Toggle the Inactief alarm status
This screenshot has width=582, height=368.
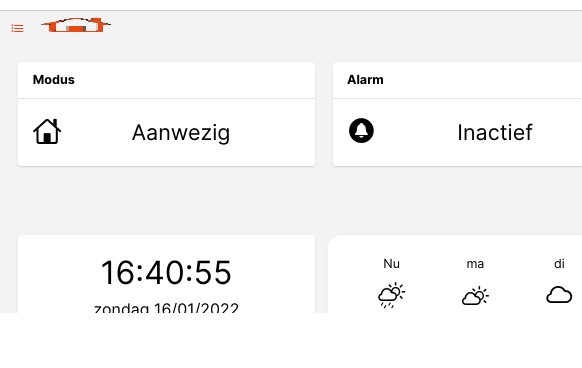click(x=457, y=132)
